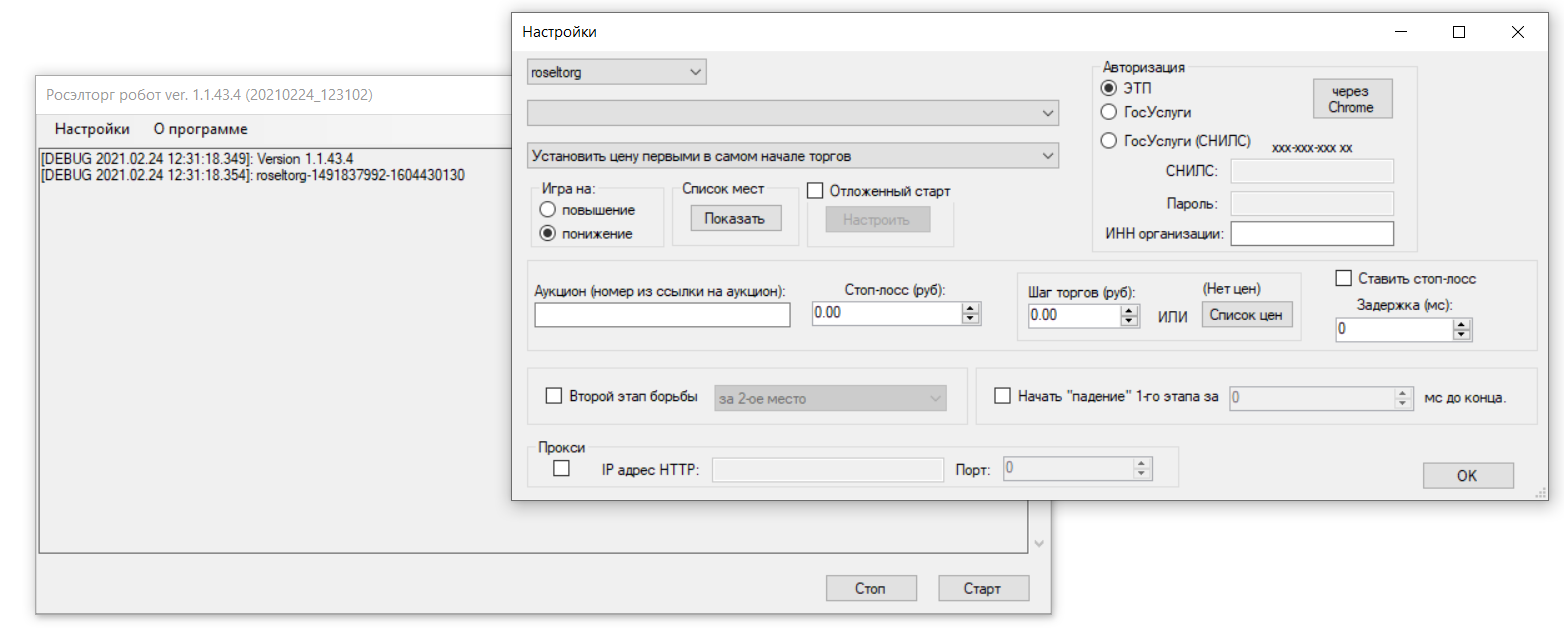Viewport: 1564px width, 641px height.
Task: Click OK button in Настройки dialog
Action: pos(1467,476)
